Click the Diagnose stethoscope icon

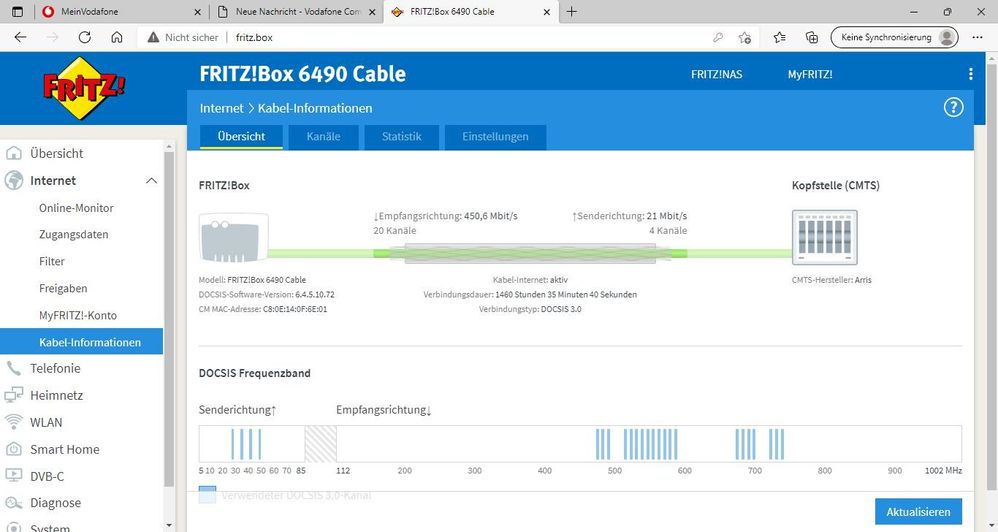click(13, 503)
